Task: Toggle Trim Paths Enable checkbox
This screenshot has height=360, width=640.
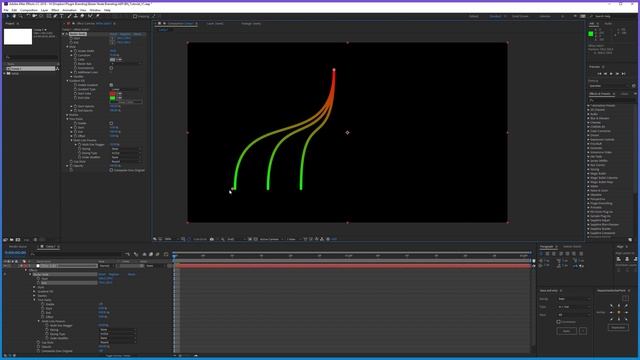Action: coord(111,123)
